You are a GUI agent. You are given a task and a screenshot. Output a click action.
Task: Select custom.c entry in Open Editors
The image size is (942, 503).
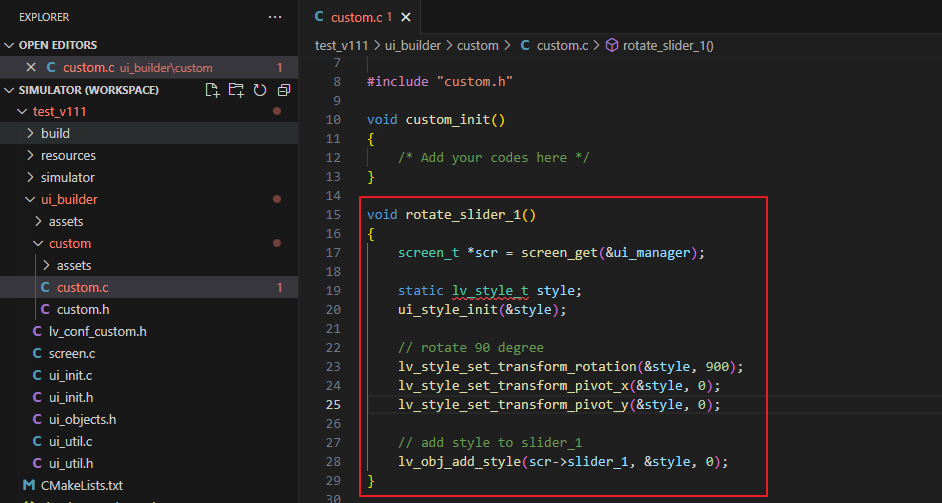point(149,67)
